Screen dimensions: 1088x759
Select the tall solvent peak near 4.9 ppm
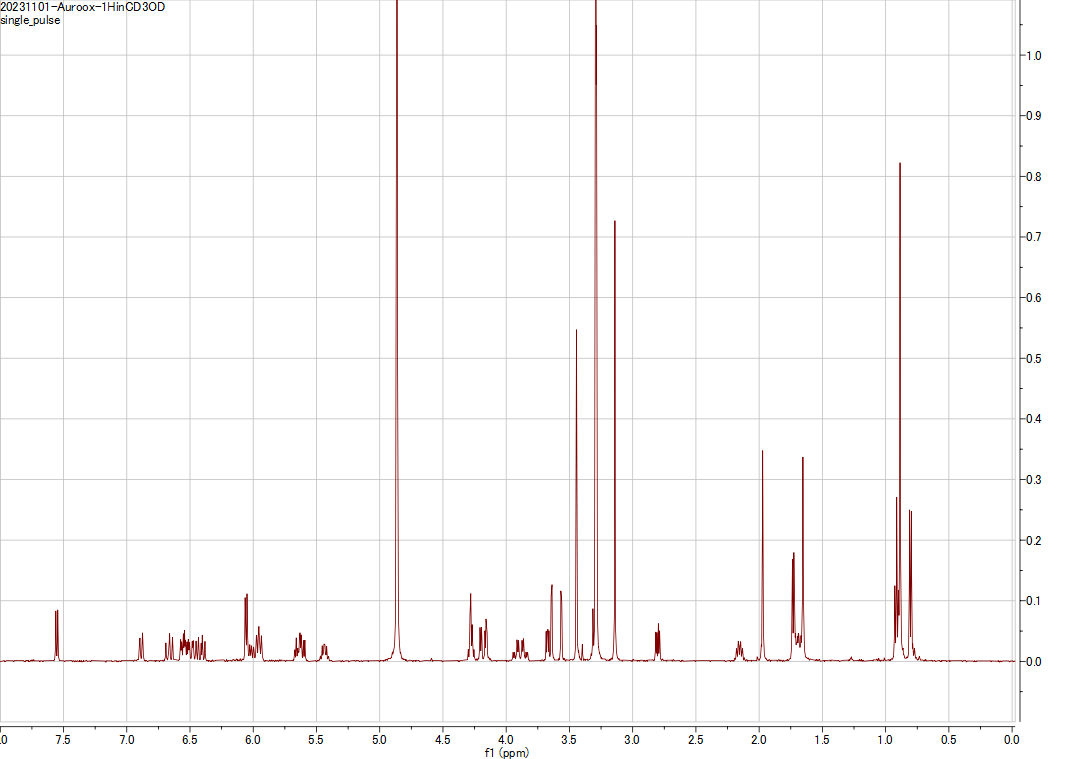[x=396, y=300]
